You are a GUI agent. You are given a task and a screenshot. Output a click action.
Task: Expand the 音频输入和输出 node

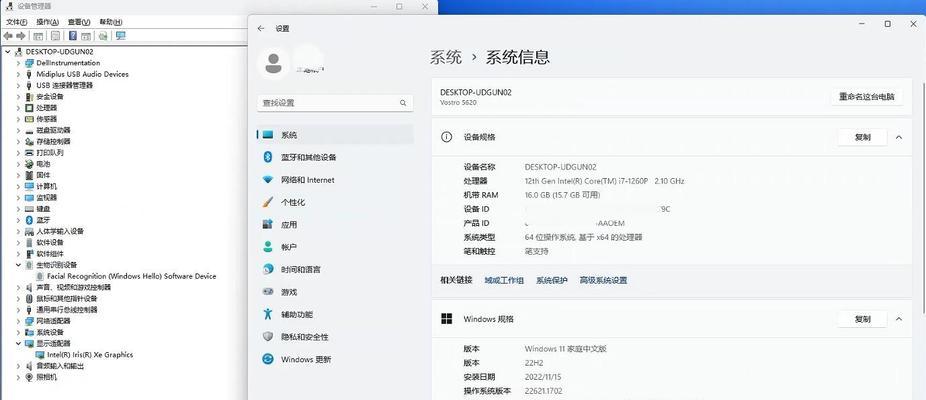pyautogui.click(x=18, y=366)
